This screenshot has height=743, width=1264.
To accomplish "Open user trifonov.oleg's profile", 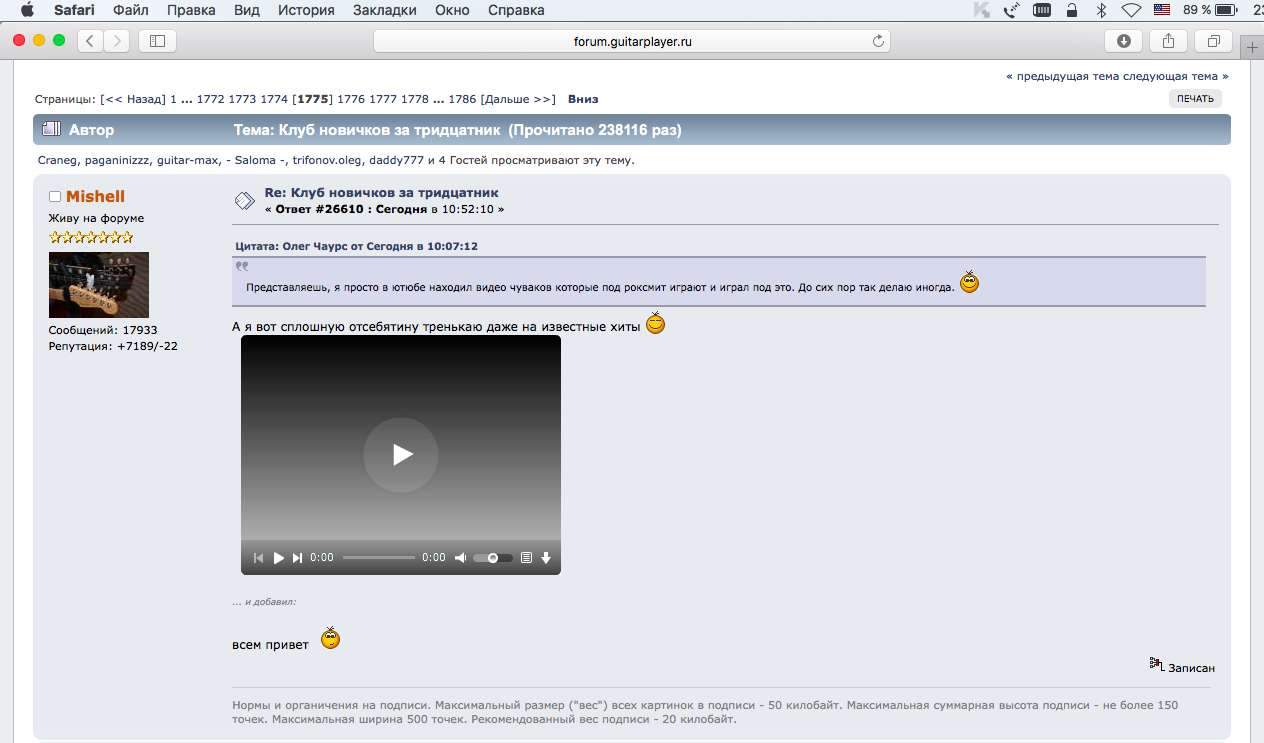I will coord(327,160).
